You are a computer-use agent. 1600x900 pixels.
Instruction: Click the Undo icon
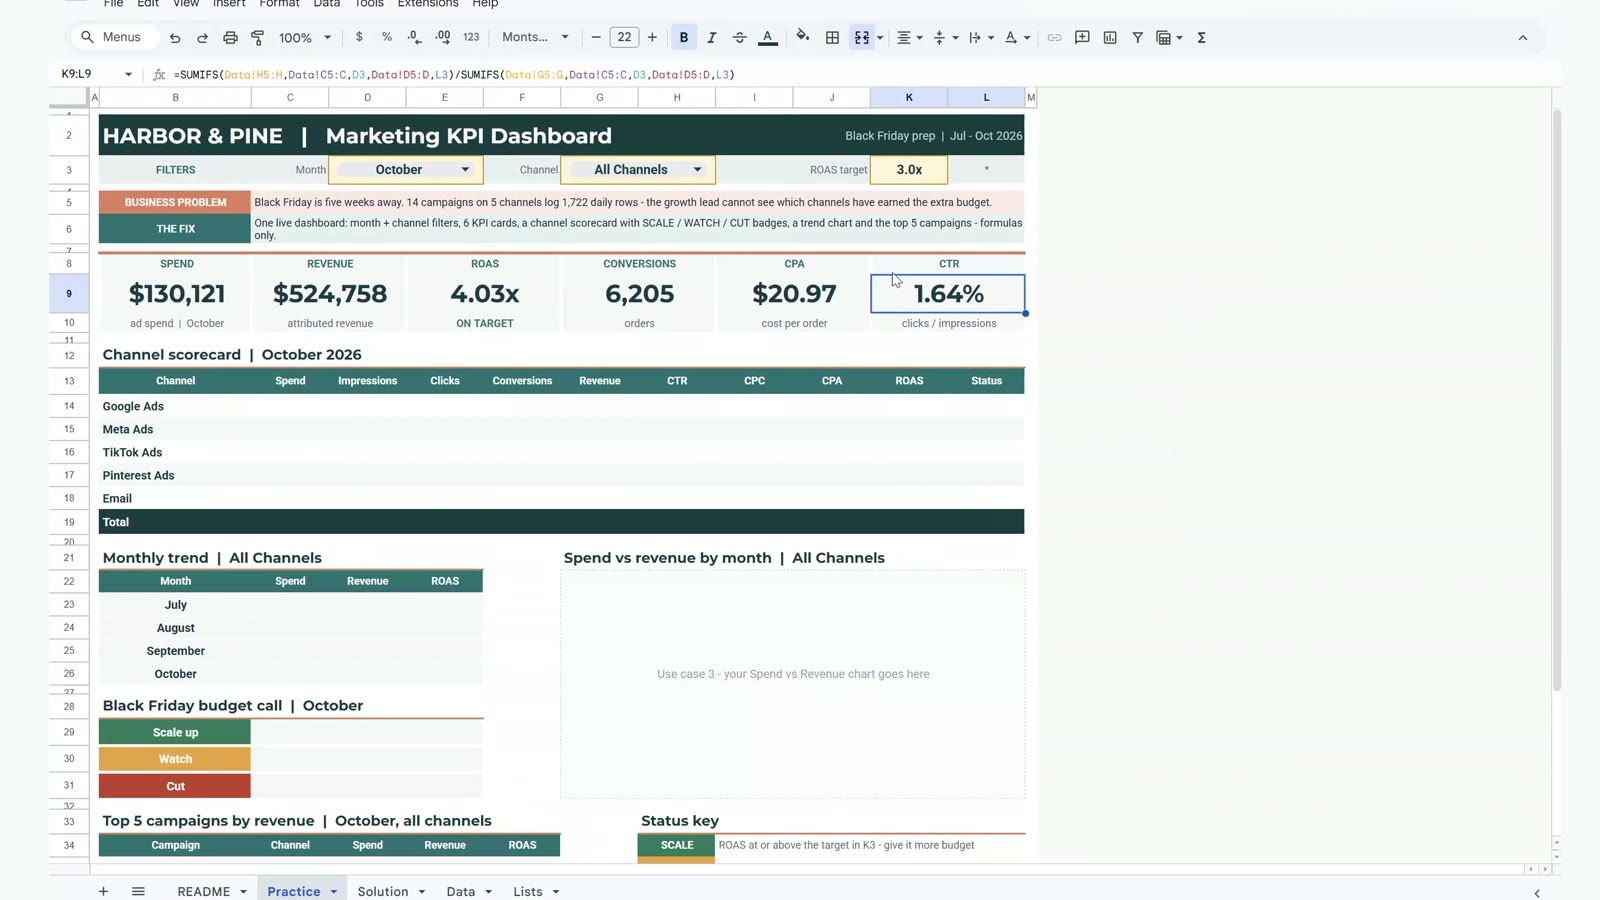tap(175, 38)
